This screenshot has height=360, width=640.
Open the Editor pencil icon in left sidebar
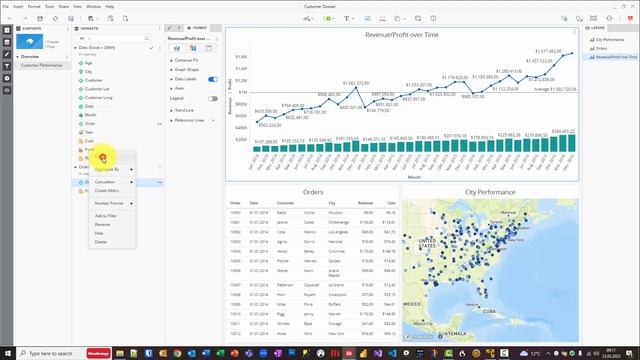pyautogui.click(x=7, y=54)
